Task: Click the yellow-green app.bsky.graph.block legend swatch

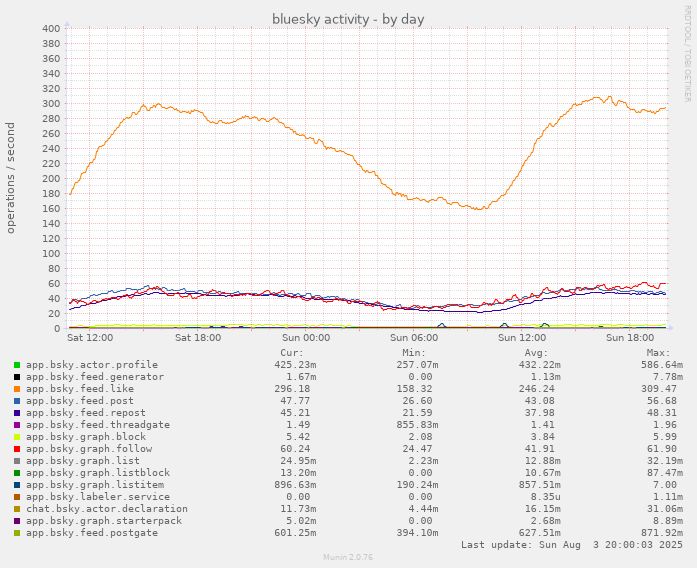Action: tap(17, 437)
